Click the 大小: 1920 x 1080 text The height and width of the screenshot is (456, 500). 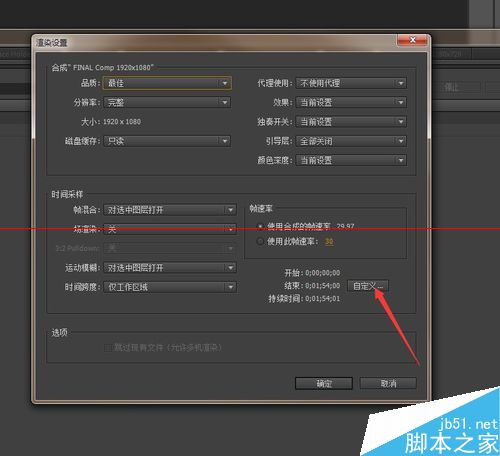tap(111, 122)
